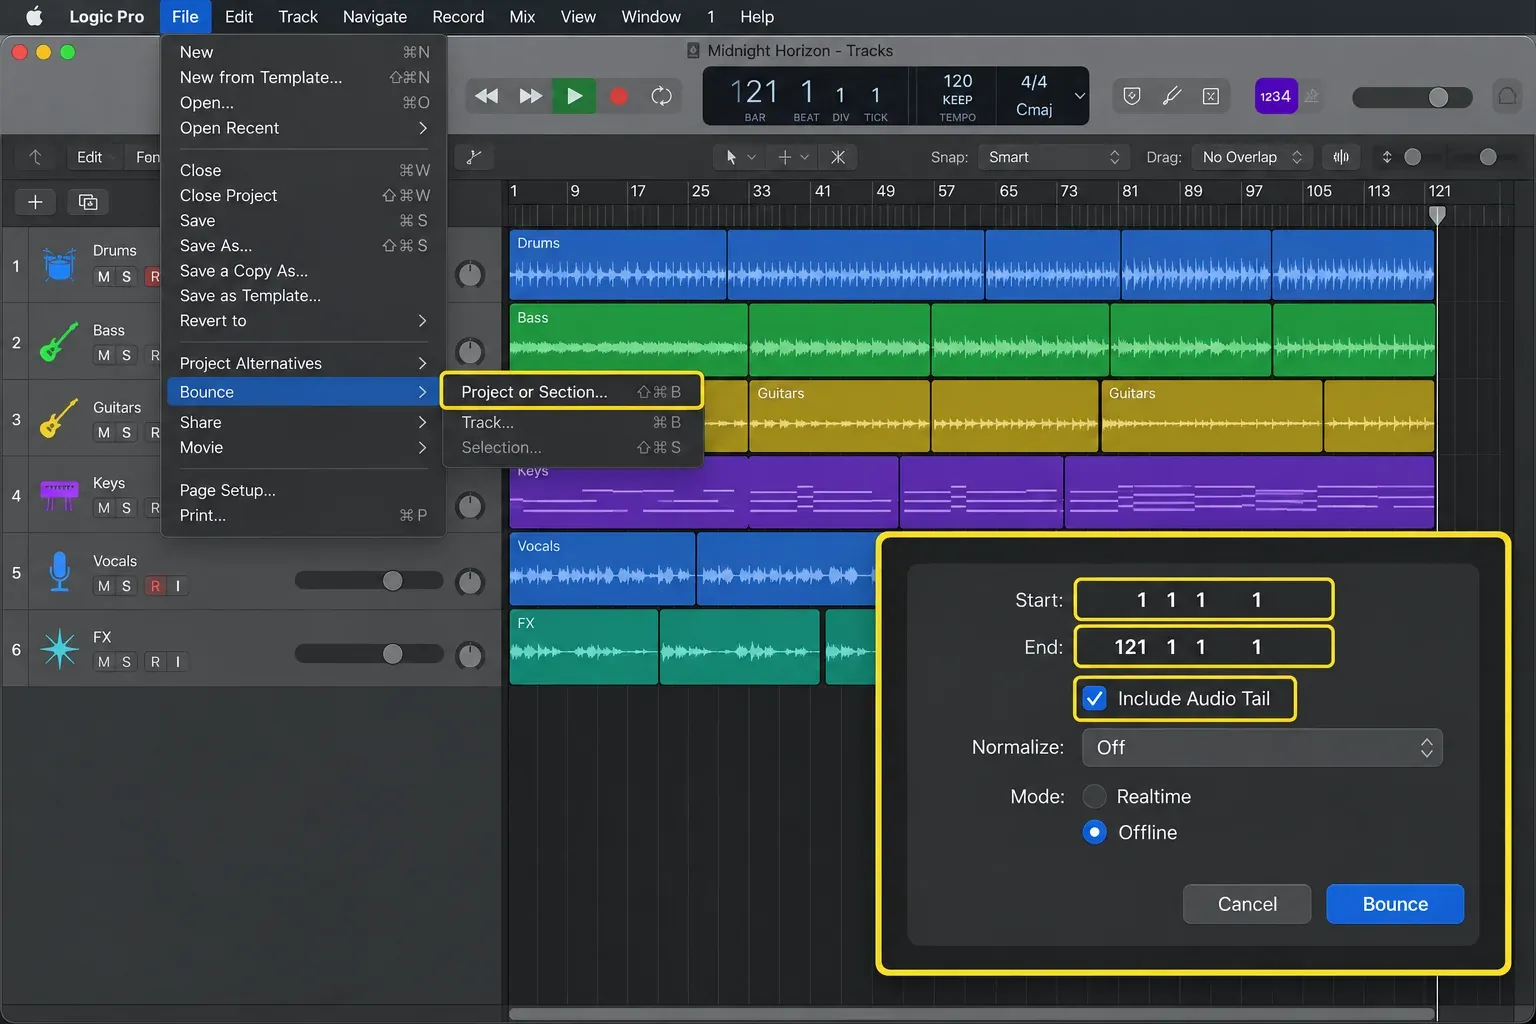Solo the Bass track
Screen dimensions: 1536x1024
[x=126, y=355]
